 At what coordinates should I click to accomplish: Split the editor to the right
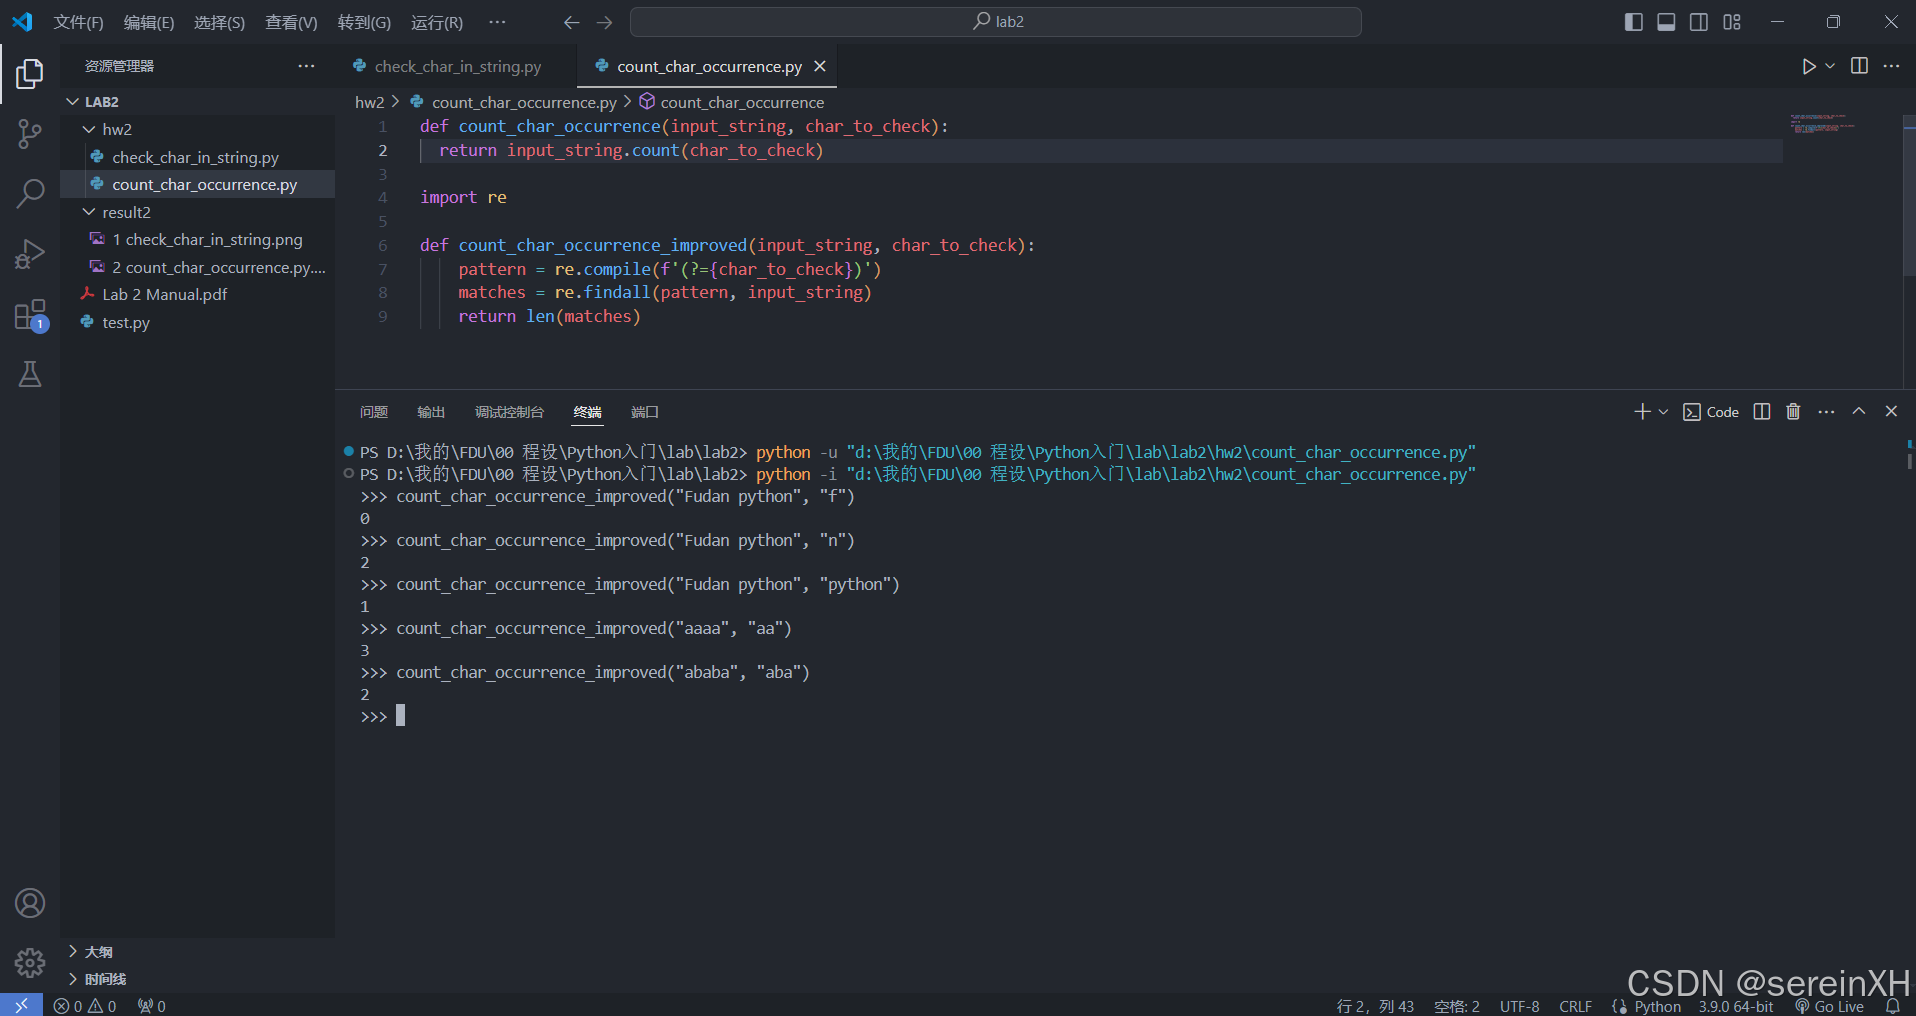(1859, 66)
